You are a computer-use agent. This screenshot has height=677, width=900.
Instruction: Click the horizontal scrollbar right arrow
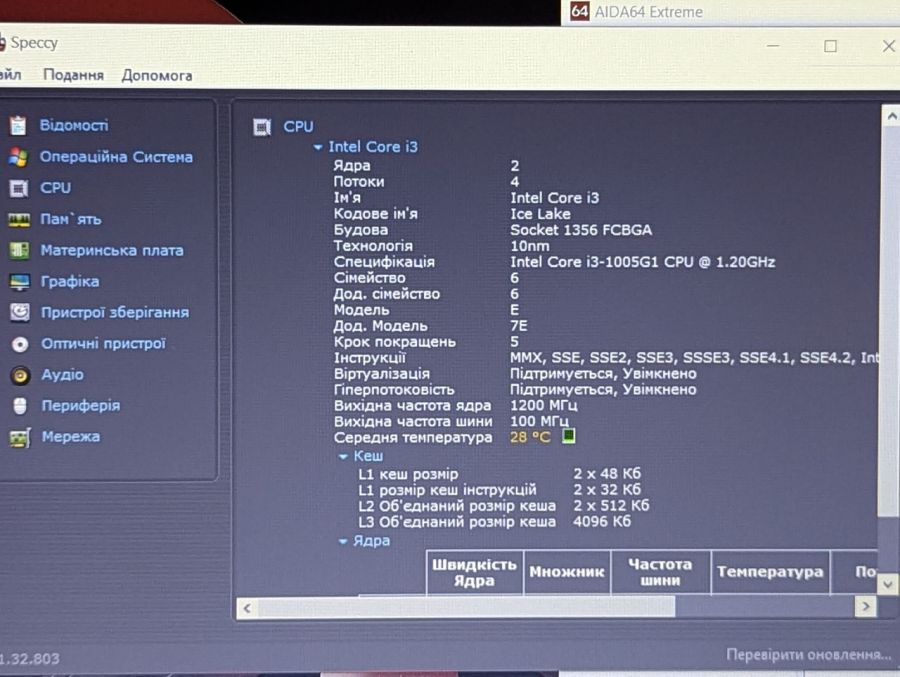[866, 606]
